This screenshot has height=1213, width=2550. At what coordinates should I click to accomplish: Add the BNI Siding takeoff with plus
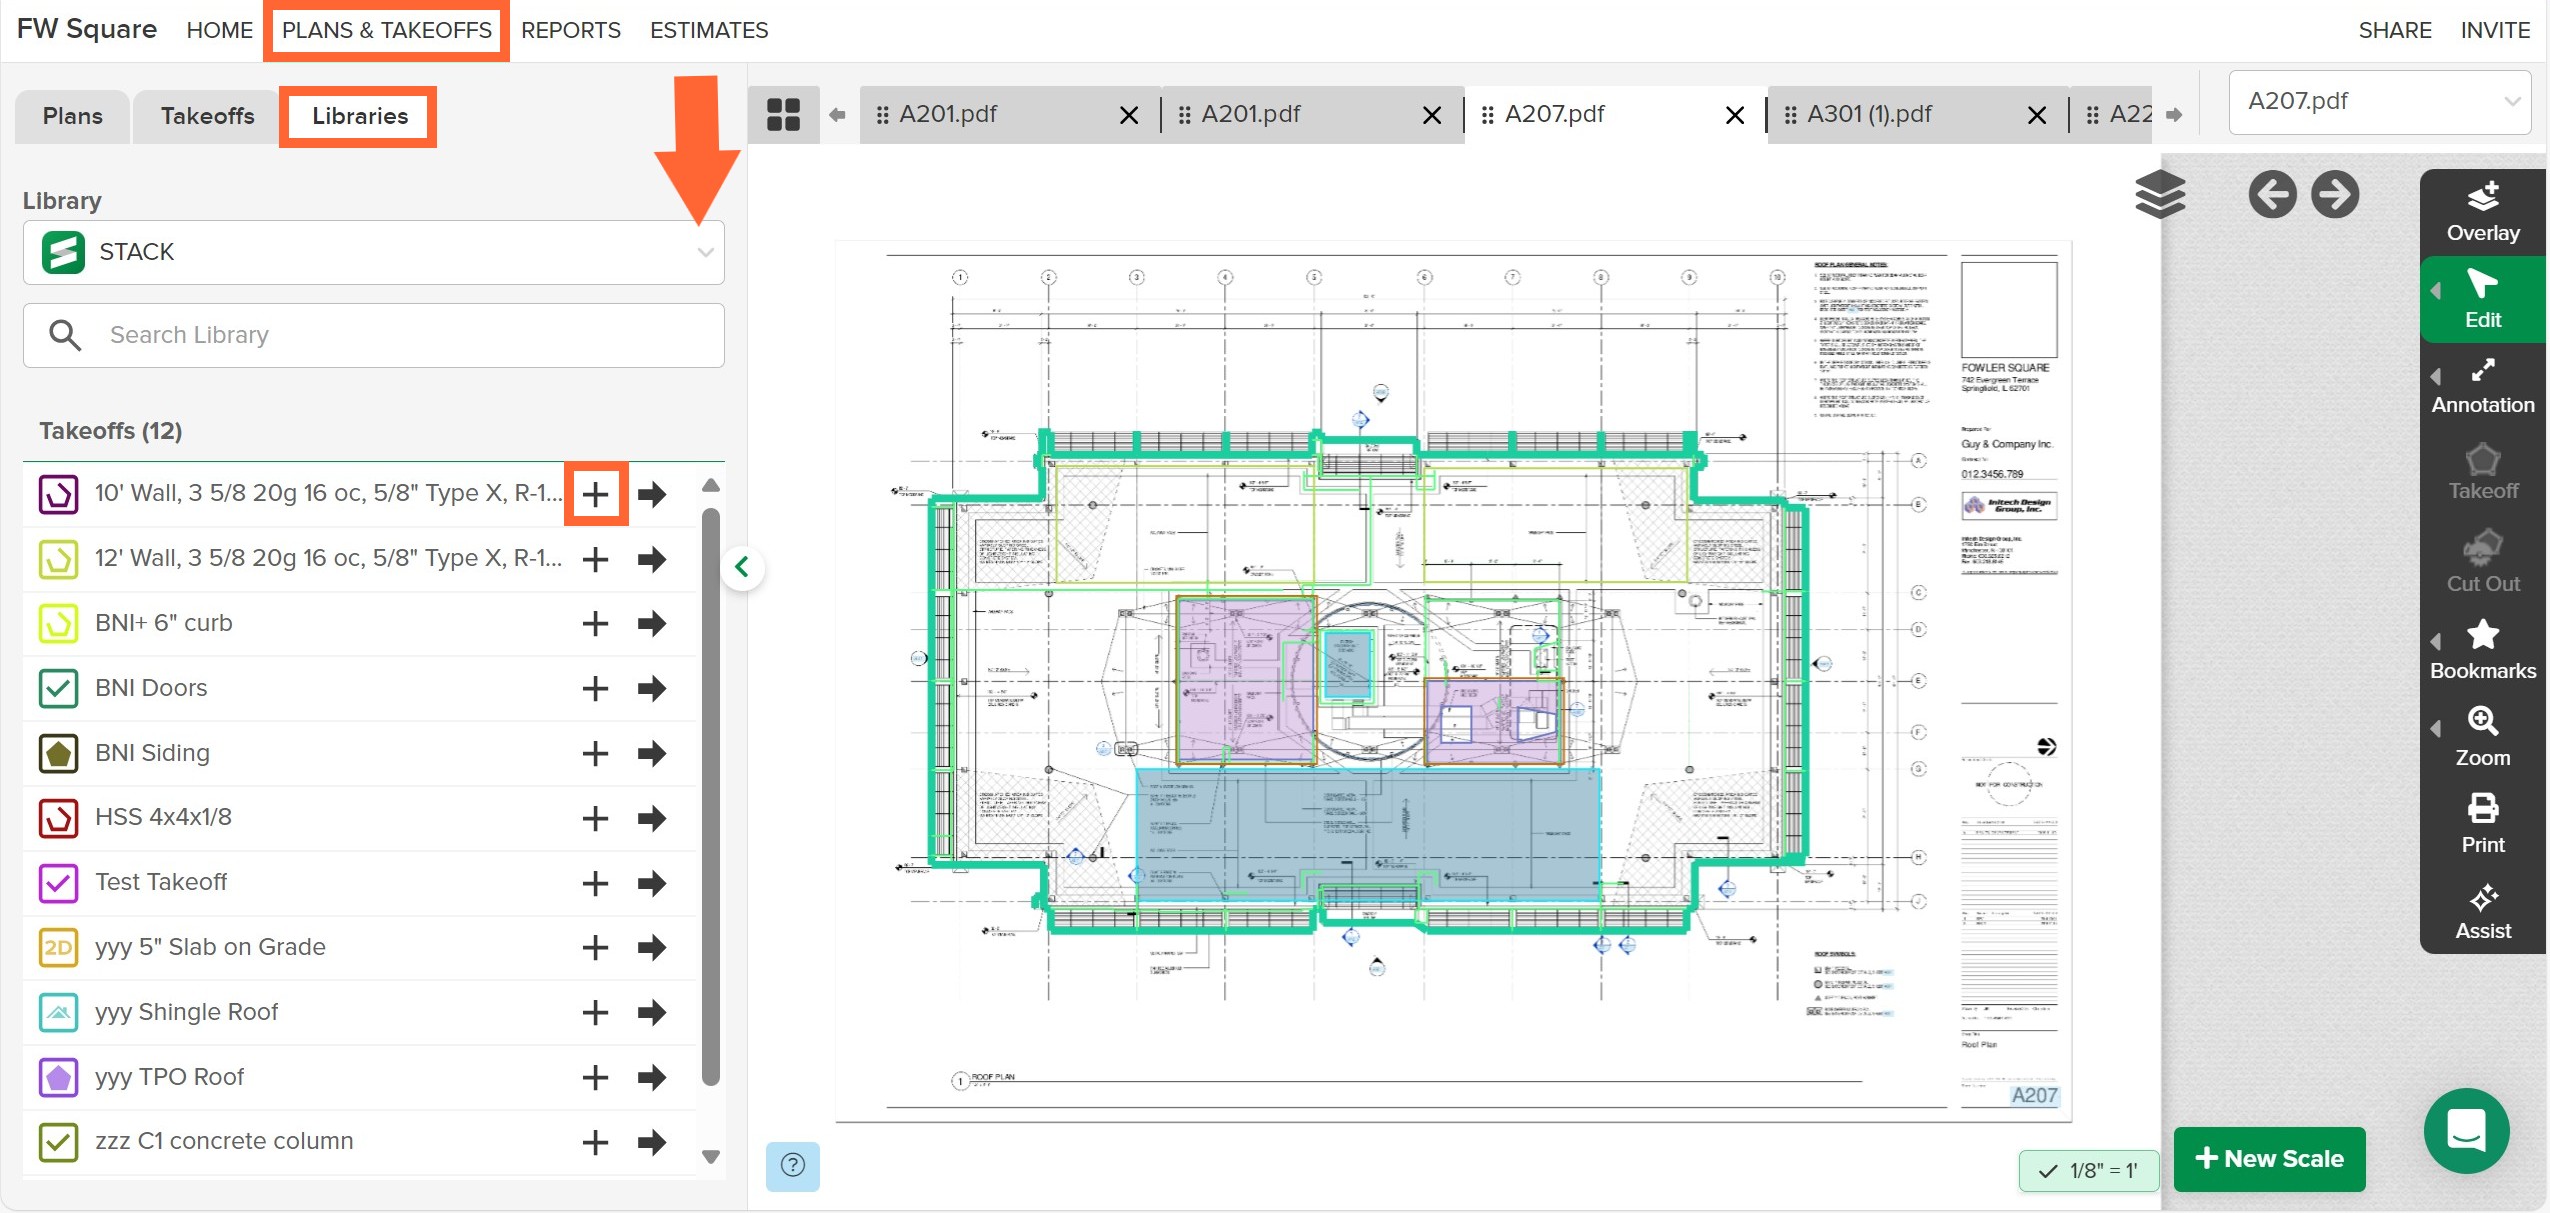pos(595,753)
